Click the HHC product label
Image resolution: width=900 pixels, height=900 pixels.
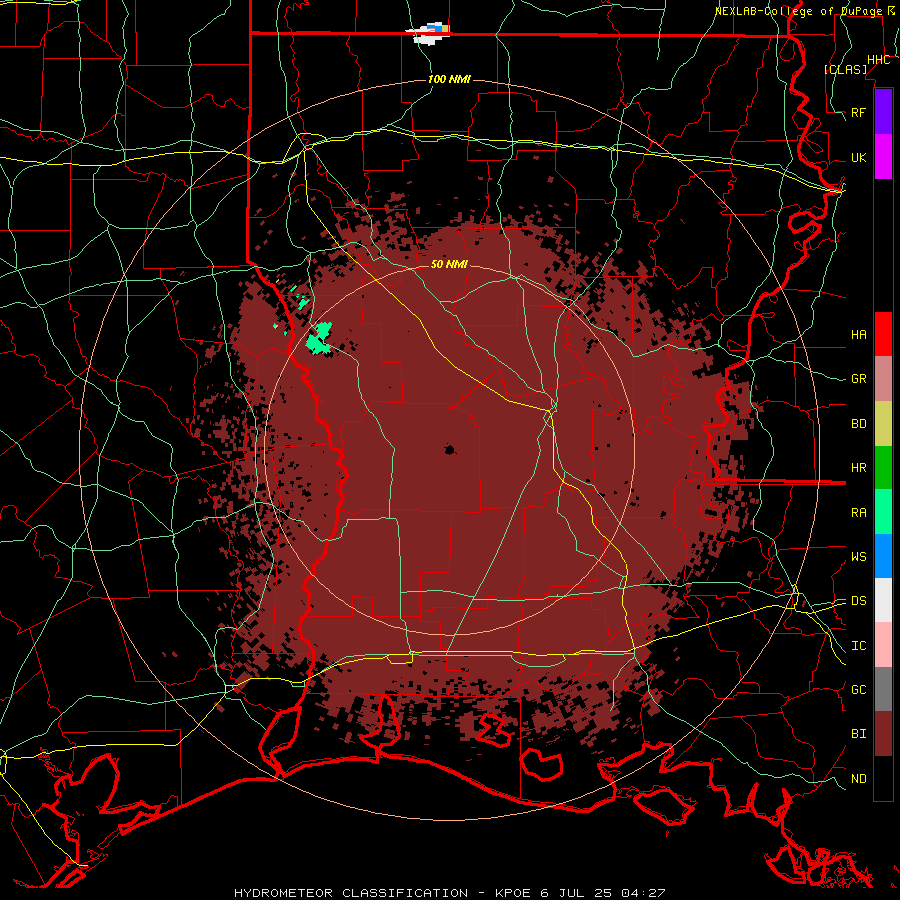point(878,60)
